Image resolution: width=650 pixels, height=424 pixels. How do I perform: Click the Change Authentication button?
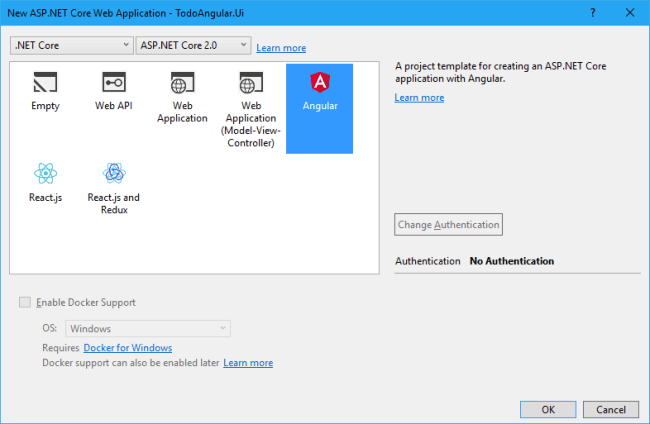pyautogui.click(x=449, y=225)
